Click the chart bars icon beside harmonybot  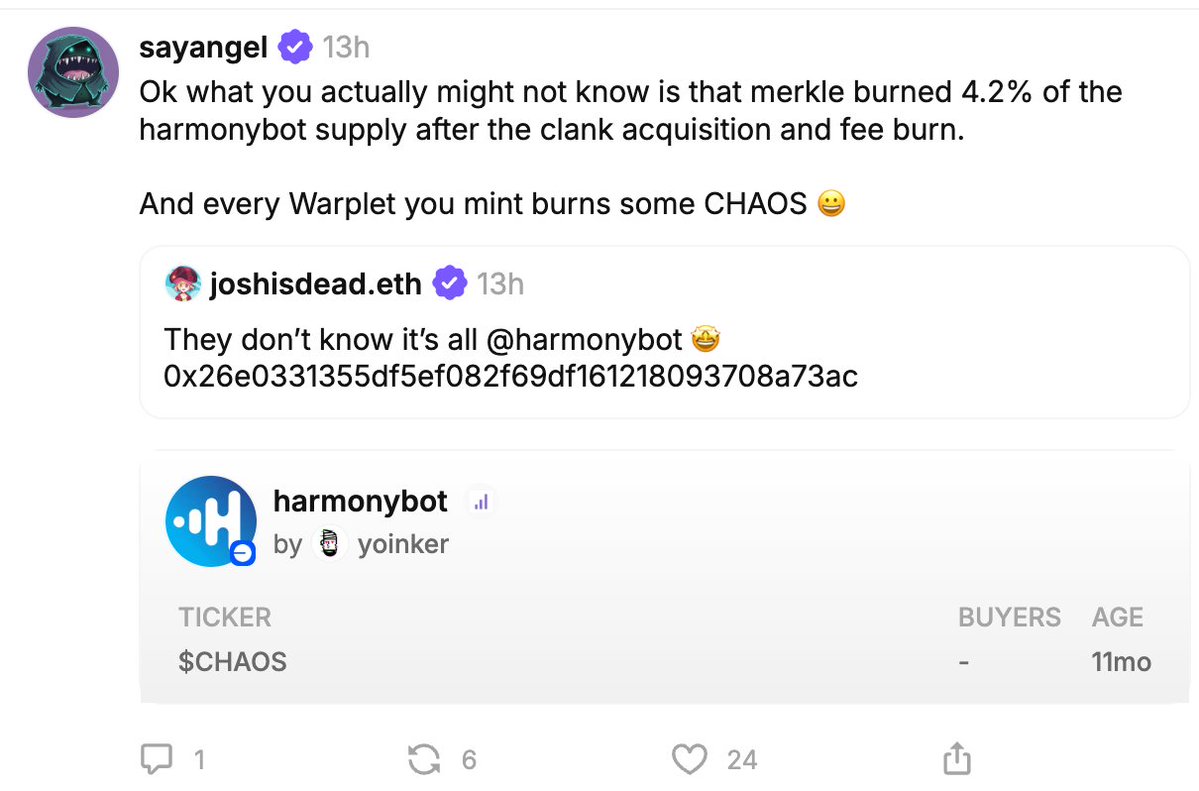pos(481,502)
